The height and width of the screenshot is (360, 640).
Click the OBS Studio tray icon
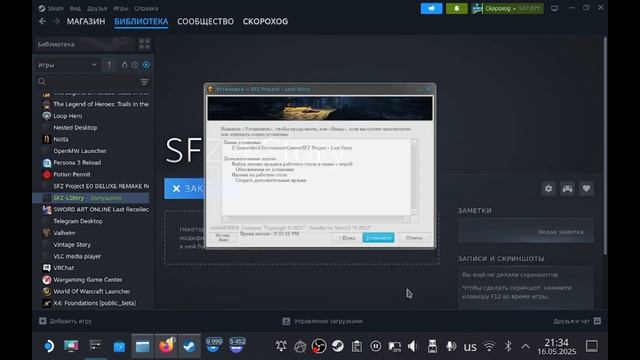tap(319, 347)
